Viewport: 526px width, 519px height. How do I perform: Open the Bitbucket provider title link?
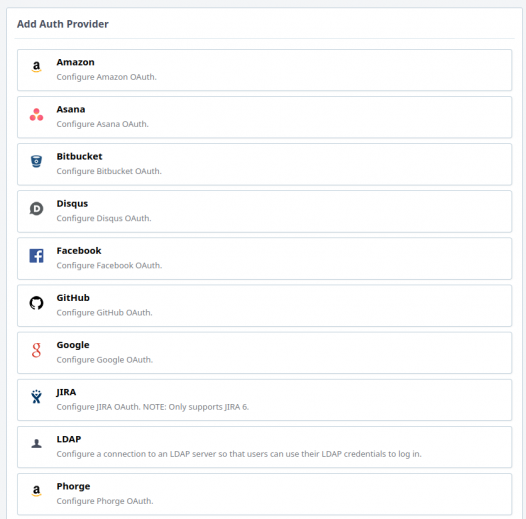coord(79,157)
